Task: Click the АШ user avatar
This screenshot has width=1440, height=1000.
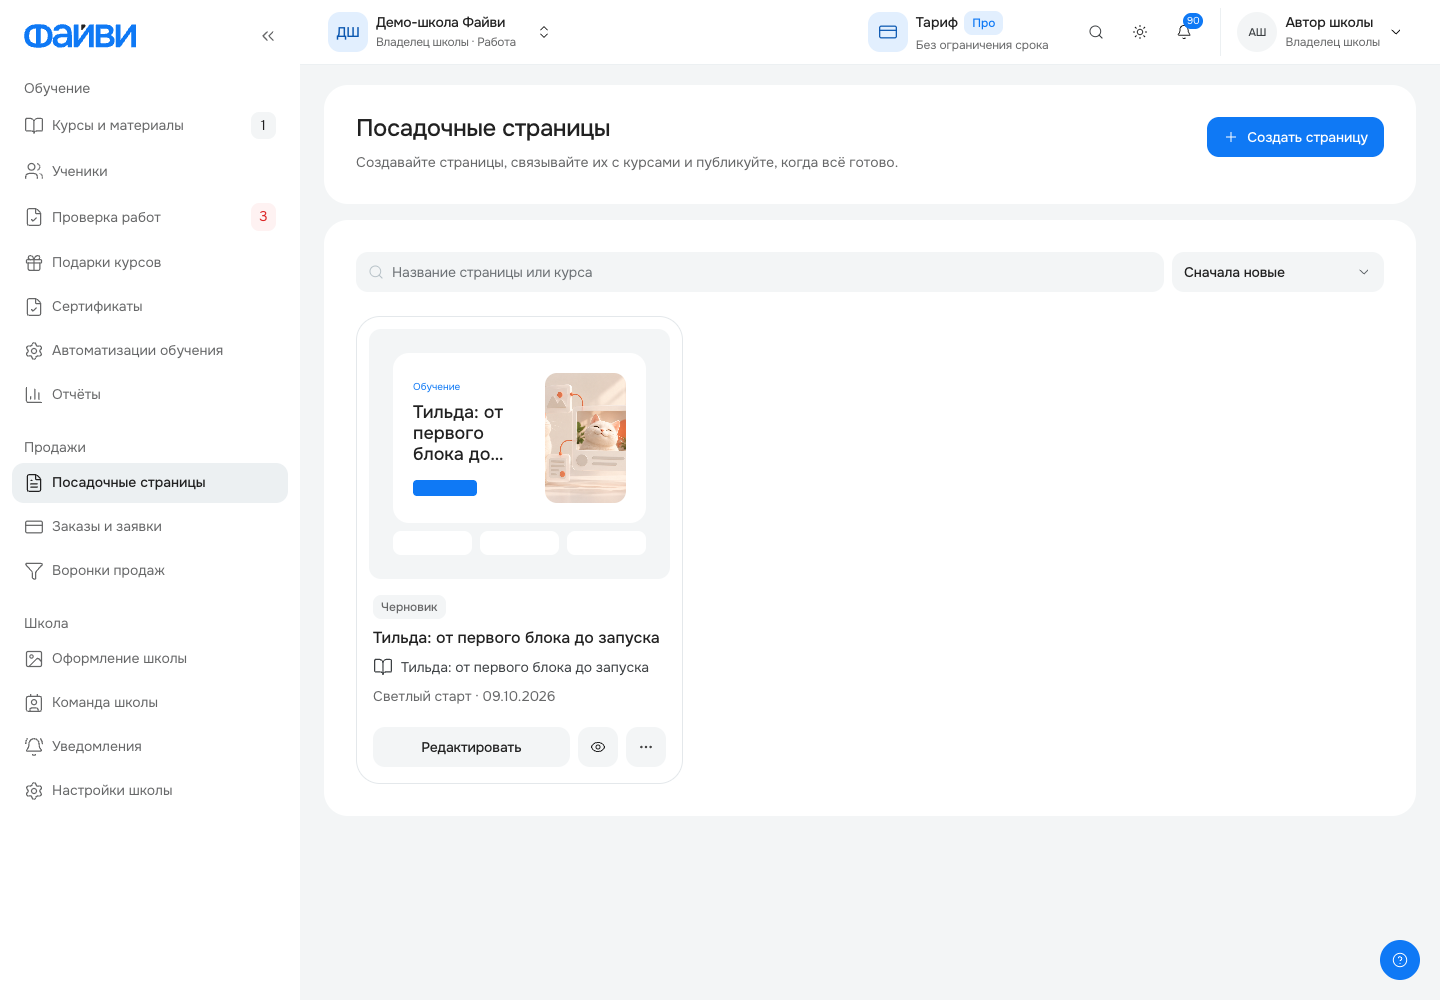Action: (x=1257, y=32)
